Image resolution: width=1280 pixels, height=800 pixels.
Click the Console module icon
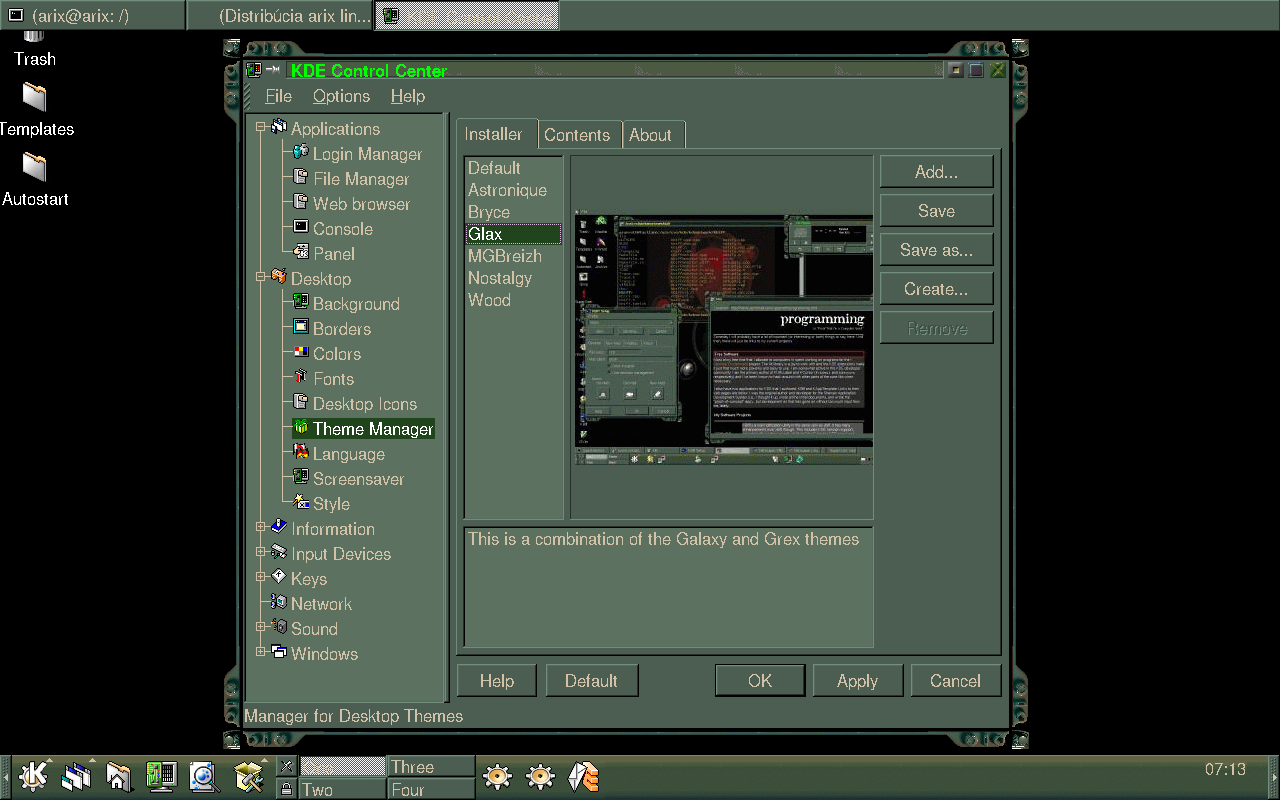click(x=300, y=228)
